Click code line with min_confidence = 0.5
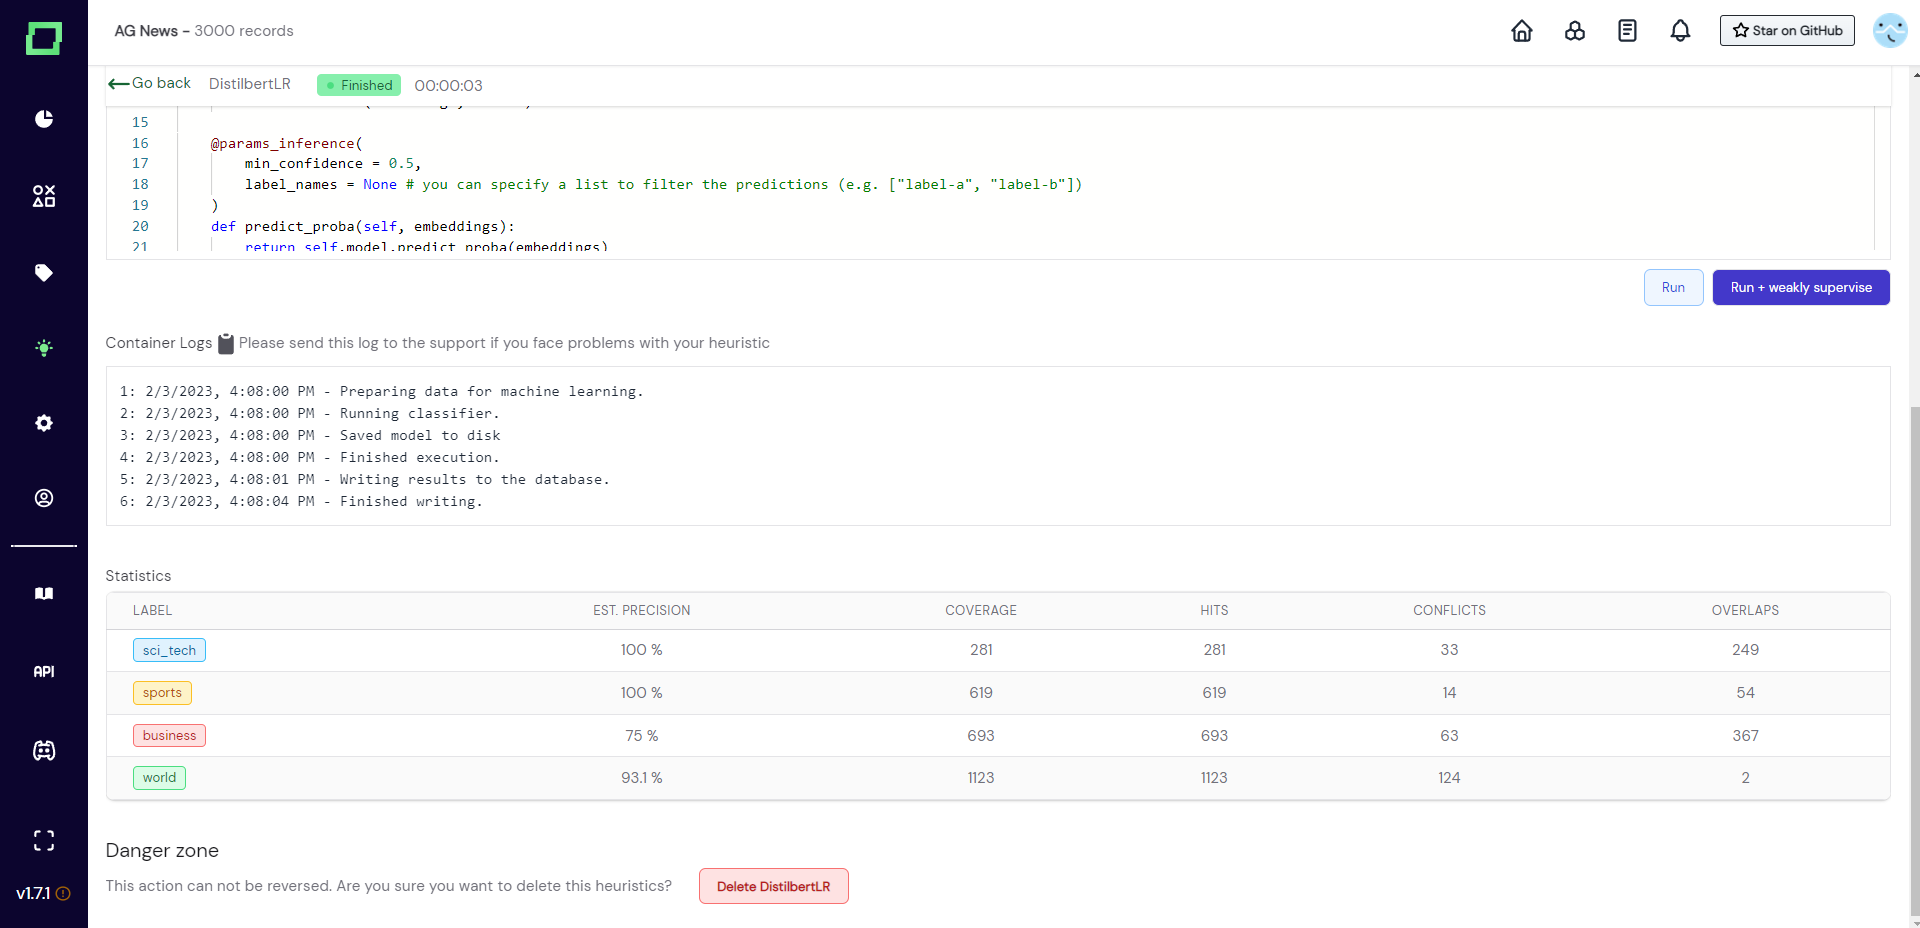 333,164
